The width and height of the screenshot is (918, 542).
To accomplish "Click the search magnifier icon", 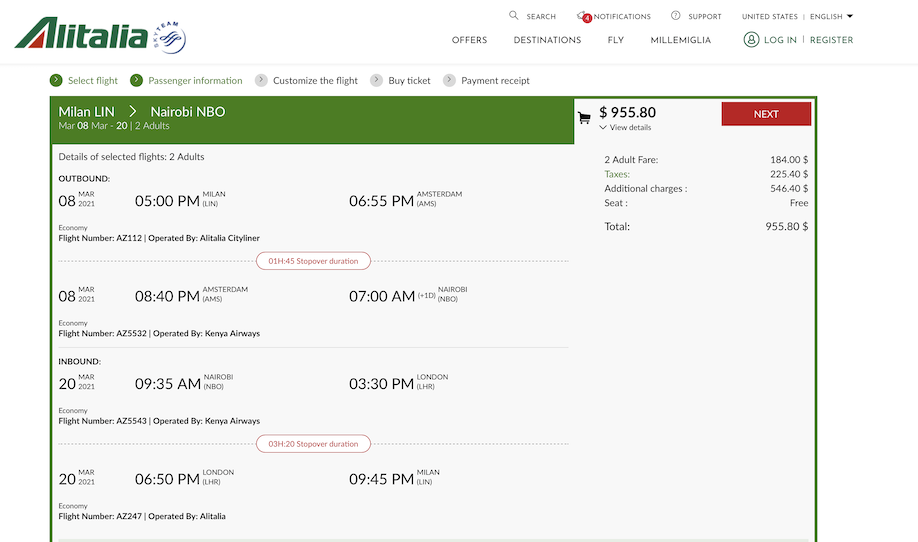I will point(513,15).
